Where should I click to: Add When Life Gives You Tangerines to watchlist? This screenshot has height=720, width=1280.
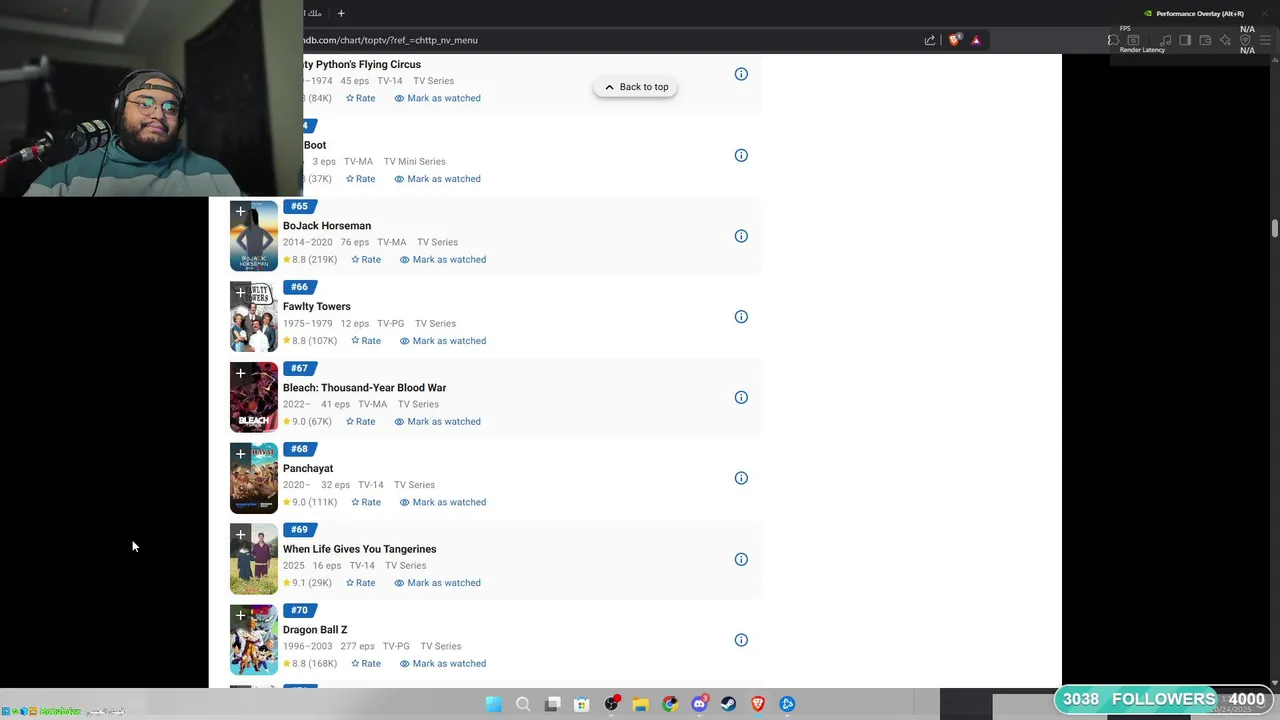coord(240,535)
